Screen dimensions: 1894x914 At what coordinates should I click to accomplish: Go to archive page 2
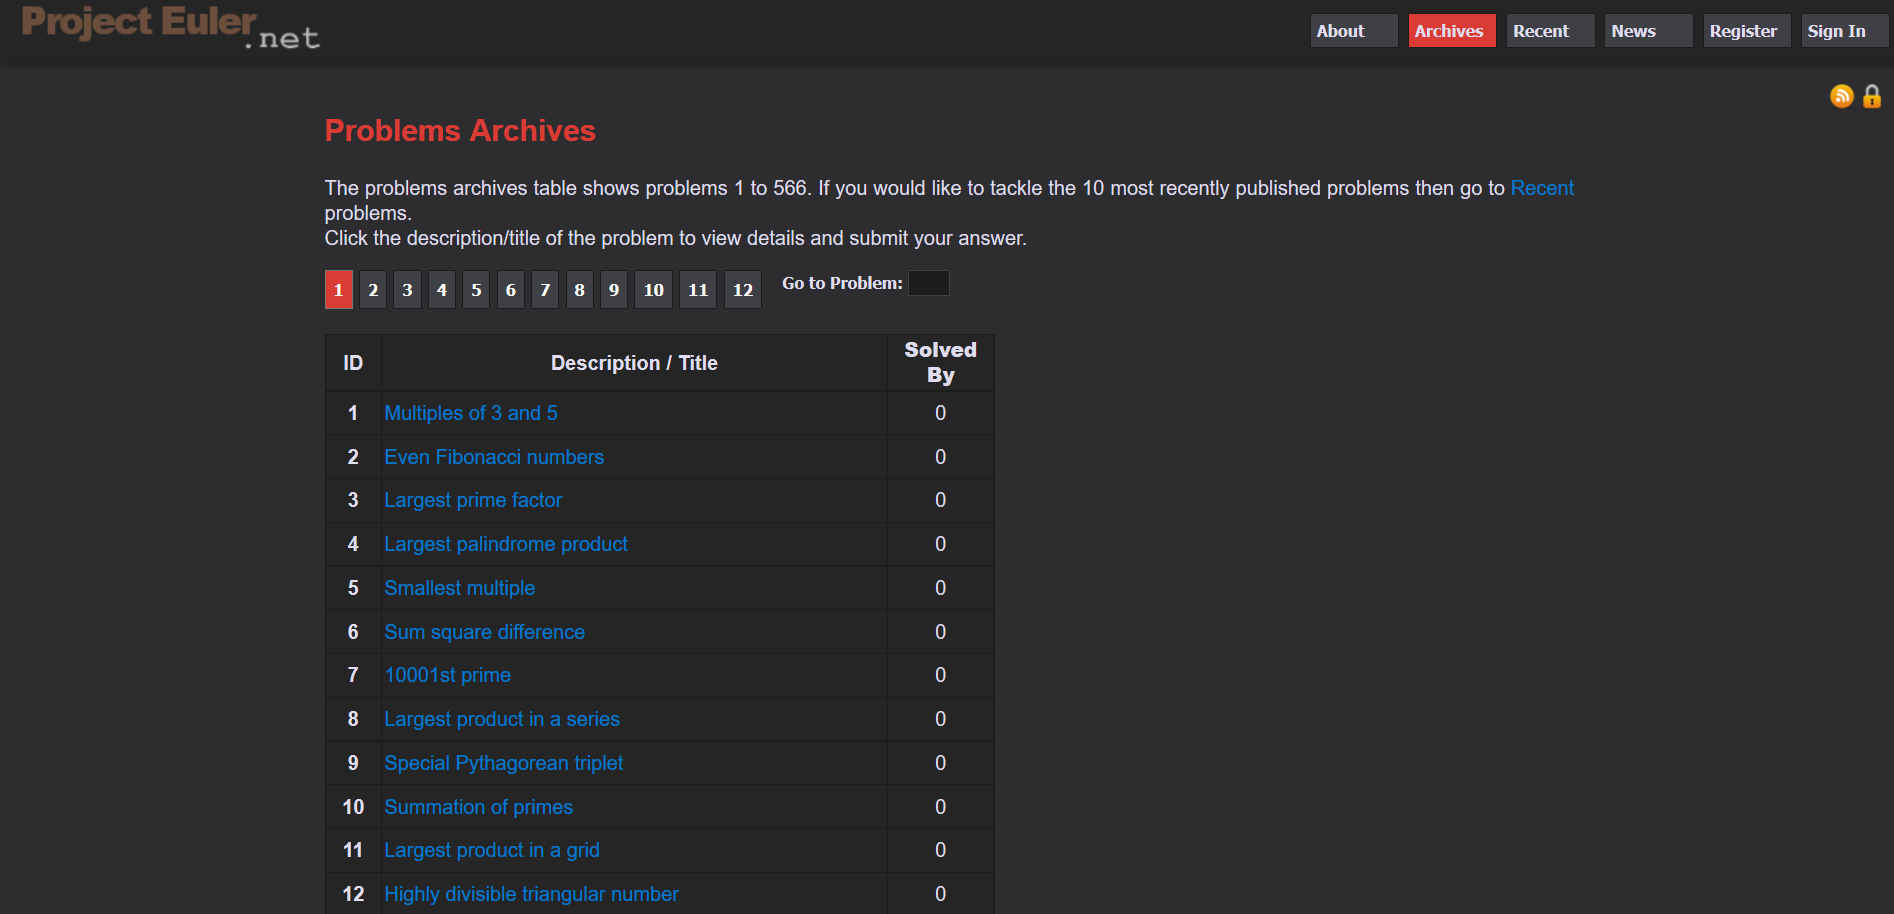pos(373,290)
